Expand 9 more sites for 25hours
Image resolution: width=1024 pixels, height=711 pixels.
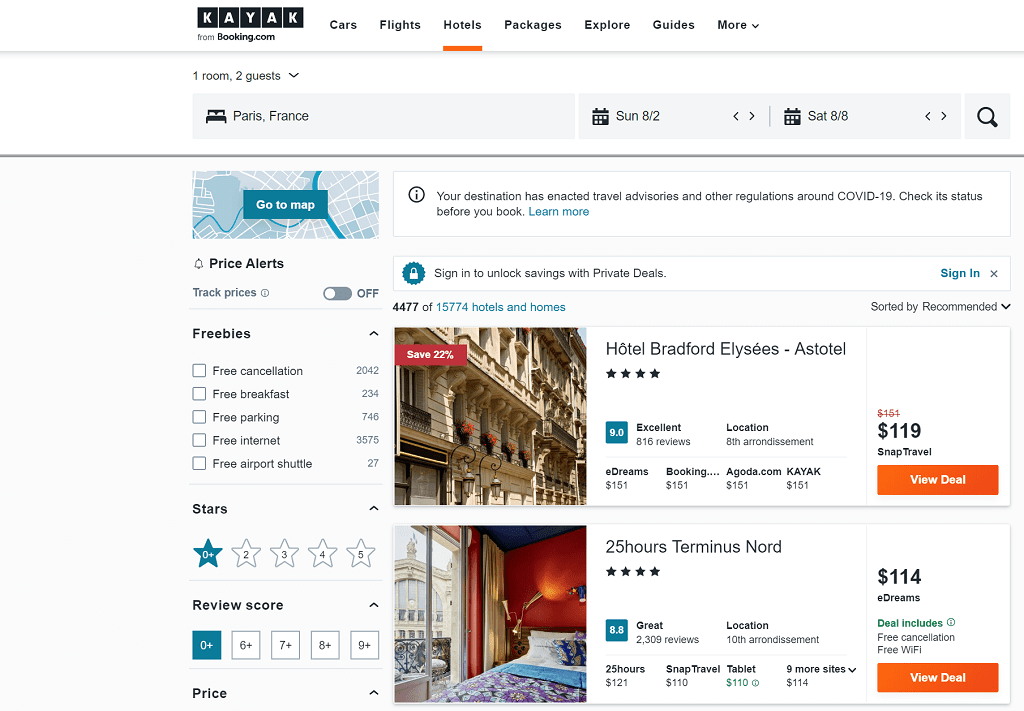click(821, 669)
